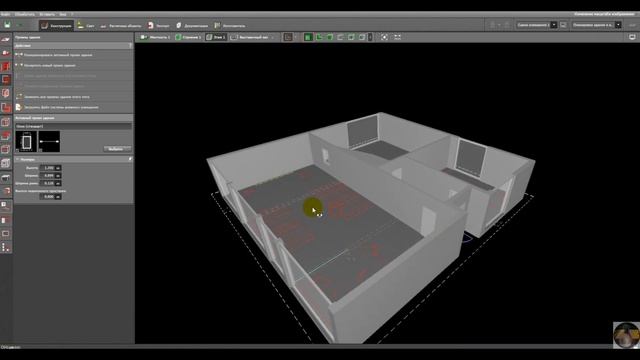Click the zoom to full scene icon

click(384, 37)
